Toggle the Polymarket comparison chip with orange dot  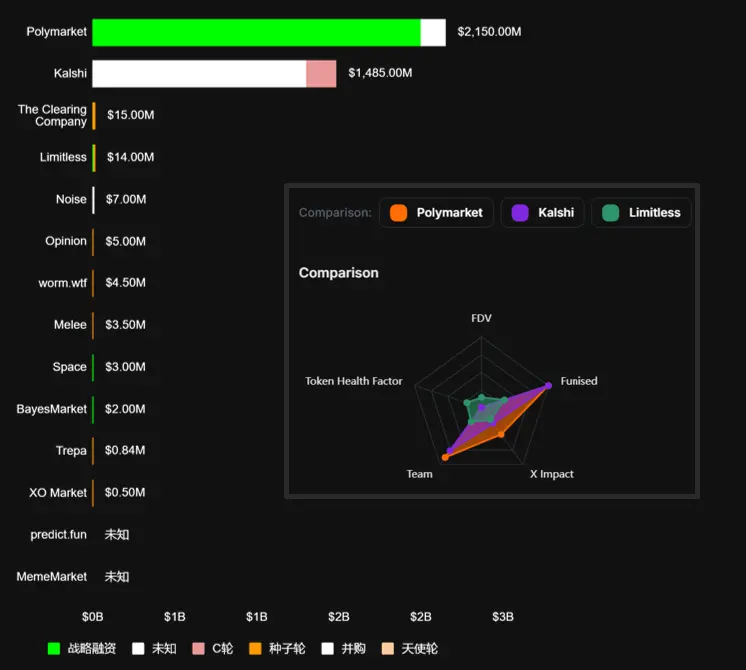pos(436,213)
